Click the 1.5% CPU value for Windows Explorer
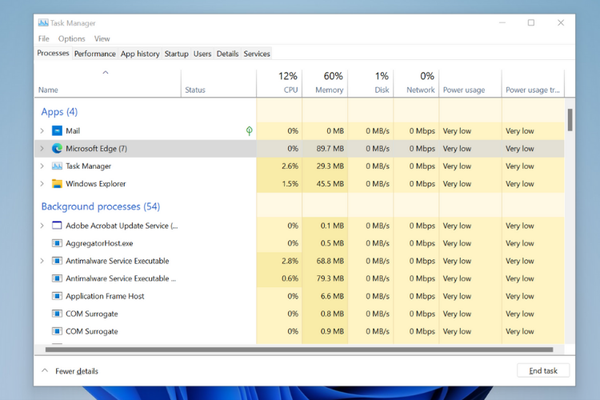Viewport: 600px width, 400px height. (290, 184)
